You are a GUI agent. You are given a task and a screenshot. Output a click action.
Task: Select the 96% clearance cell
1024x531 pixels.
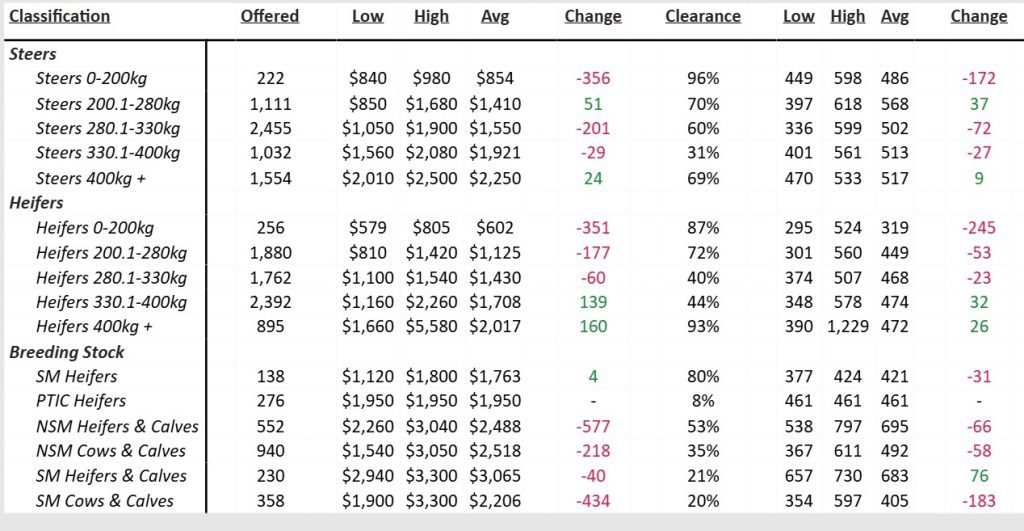(x=703, y=79)
